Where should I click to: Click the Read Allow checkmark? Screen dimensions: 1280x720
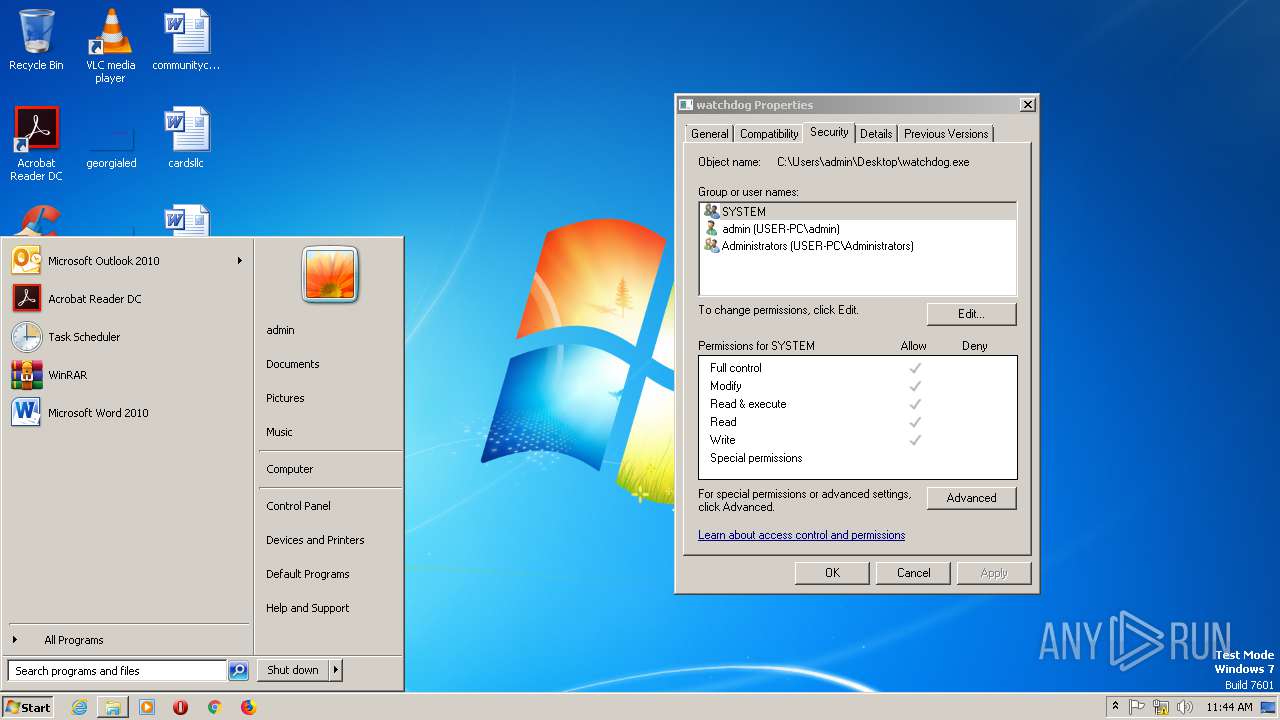point(914,422)
